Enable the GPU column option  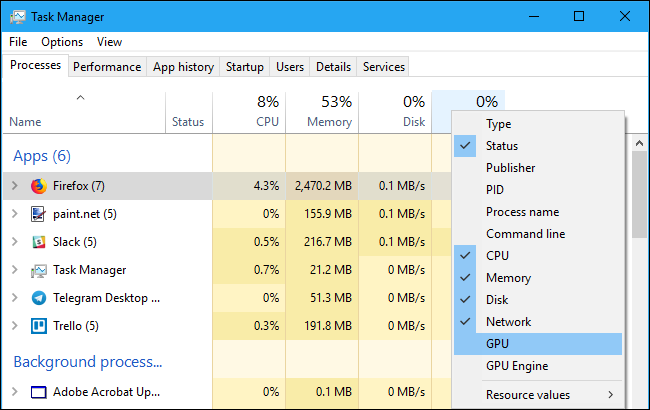click(498, 344)
